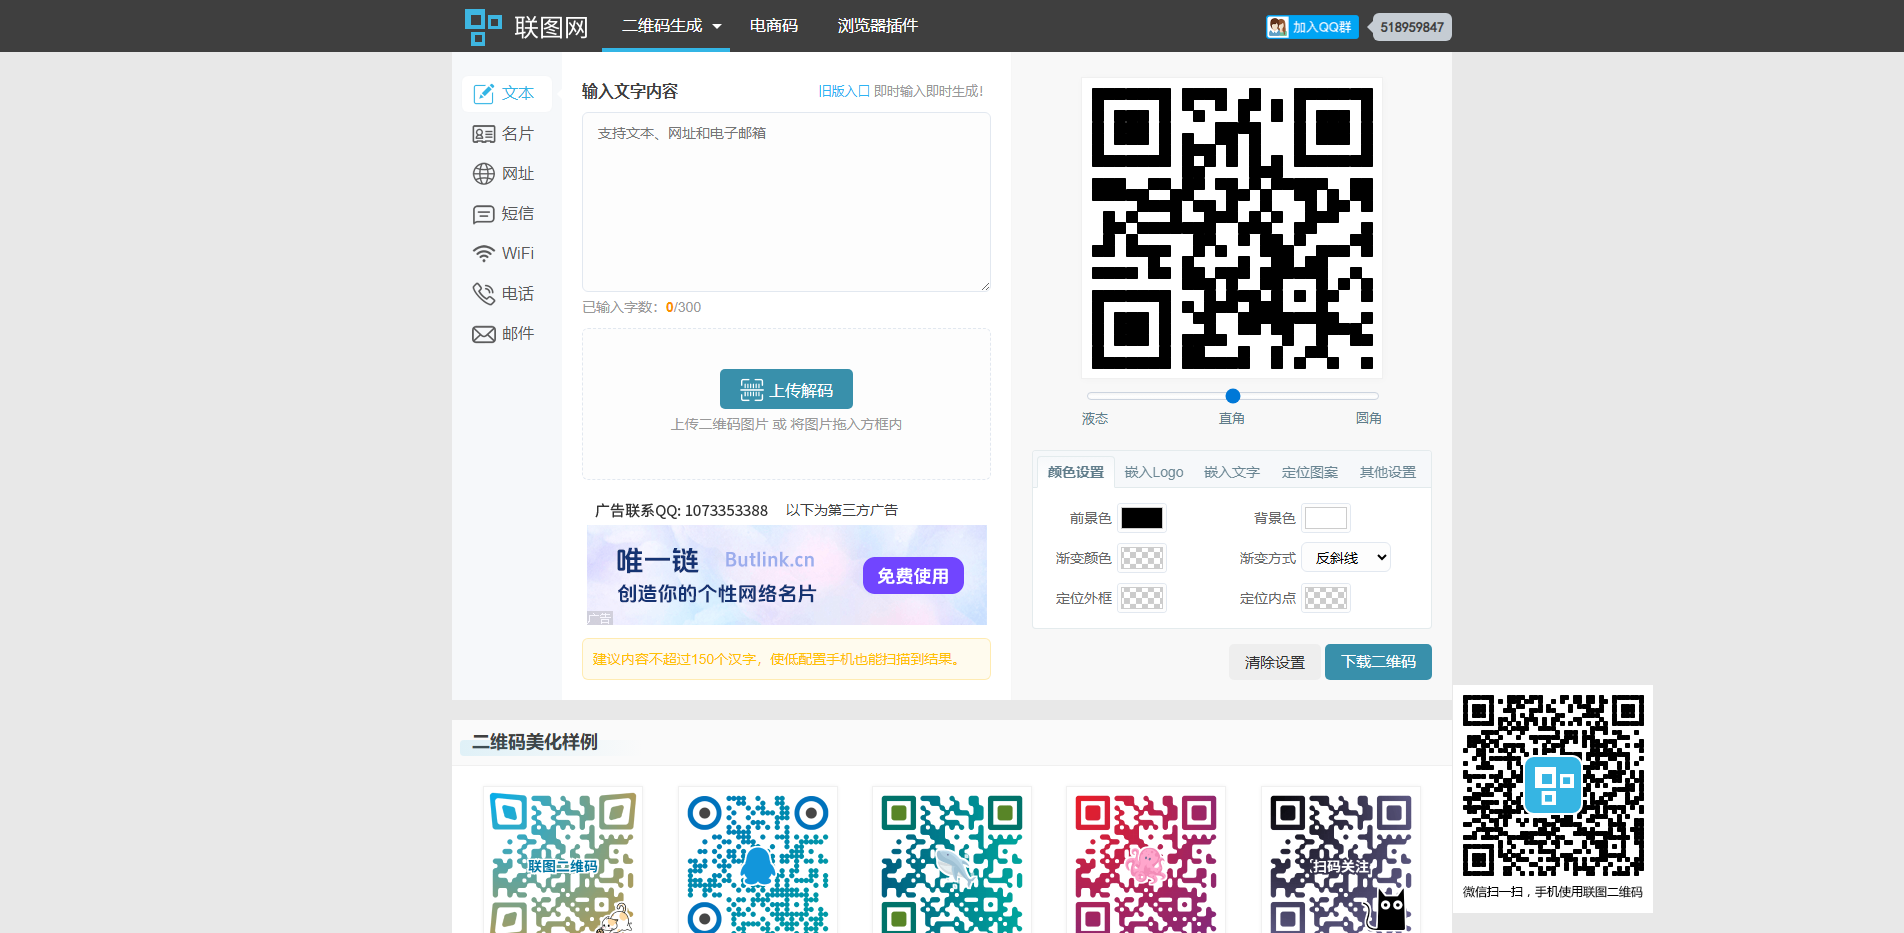The image size is (1904, 933).
Task: Open the 电商码 menu item
Action: tap(772, 25)
